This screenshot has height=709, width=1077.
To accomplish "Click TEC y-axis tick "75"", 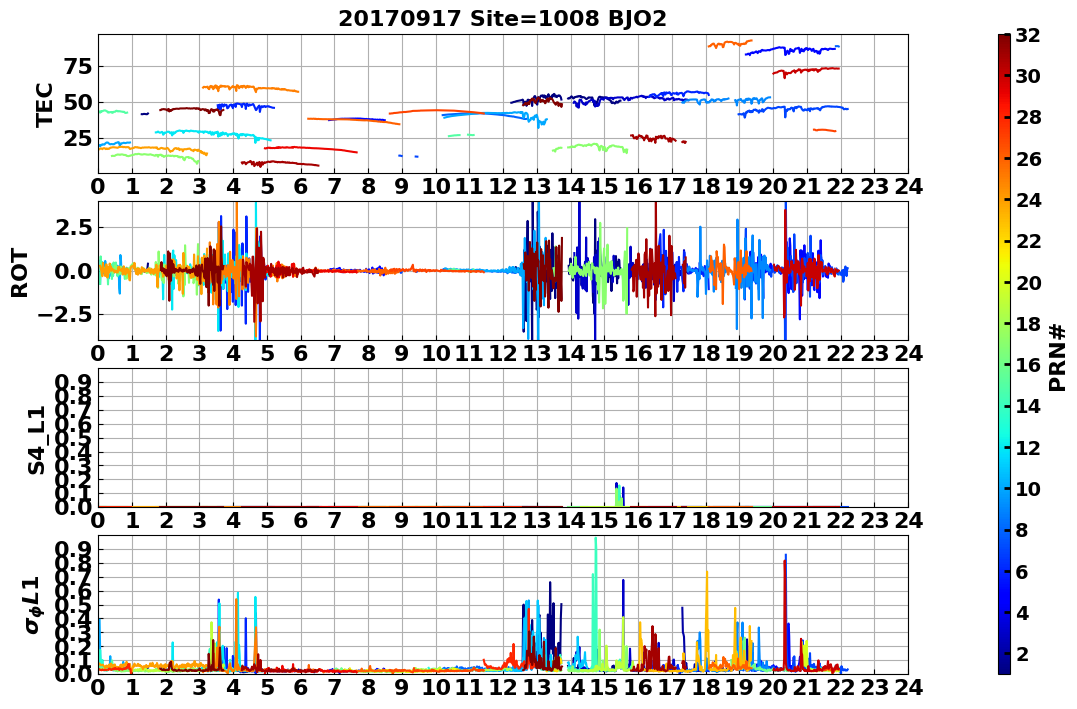I will pos(78,67).
